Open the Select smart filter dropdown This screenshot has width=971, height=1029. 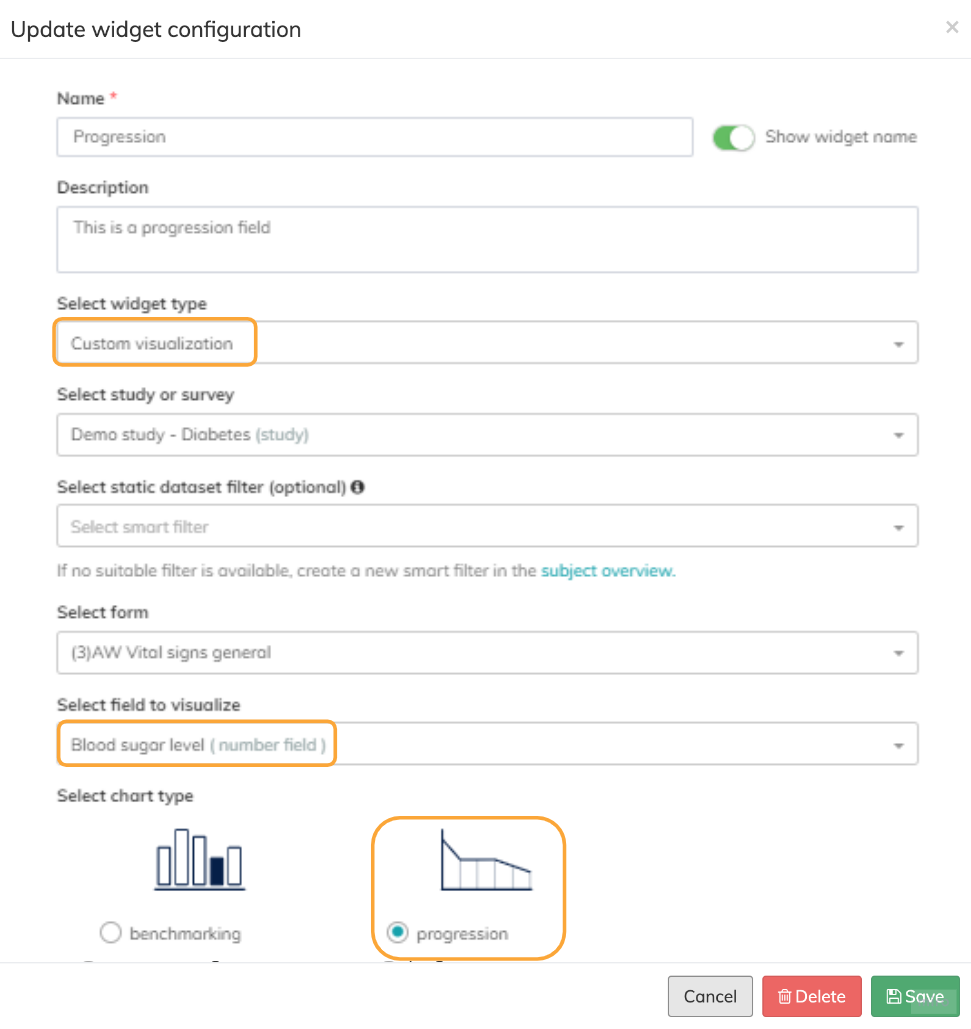(x=487, y=526)
